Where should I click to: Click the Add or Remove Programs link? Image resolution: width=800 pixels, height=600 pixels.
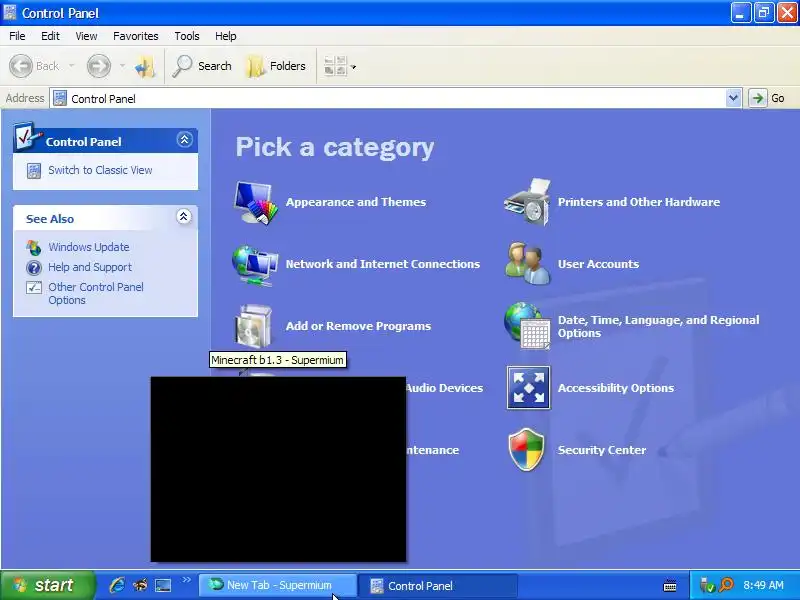click(x=358, y=326)
